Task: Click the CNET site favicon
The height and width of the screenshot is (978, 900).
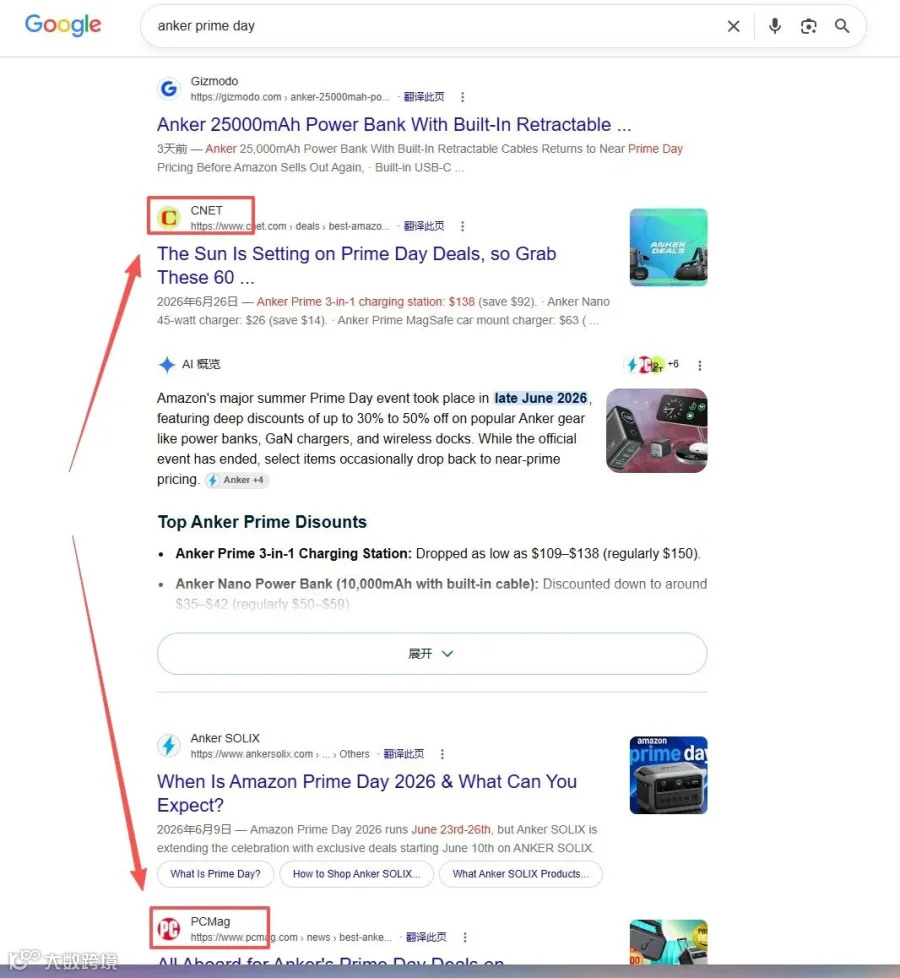Action: tap(169, 218)
